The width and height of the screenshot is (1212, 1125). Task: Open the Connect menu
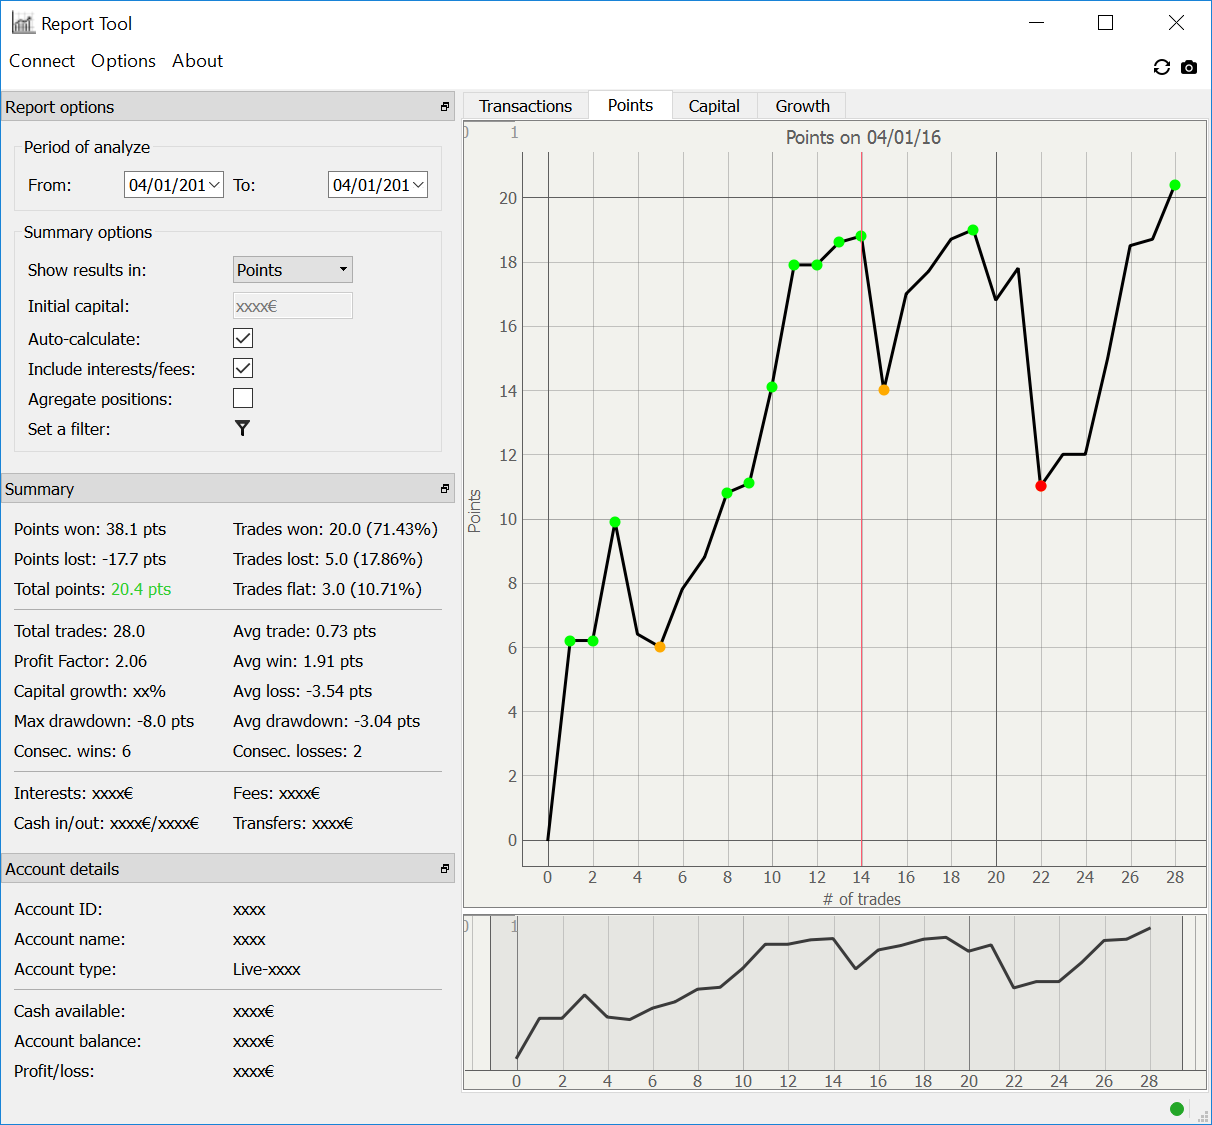[x=42, y=61]
